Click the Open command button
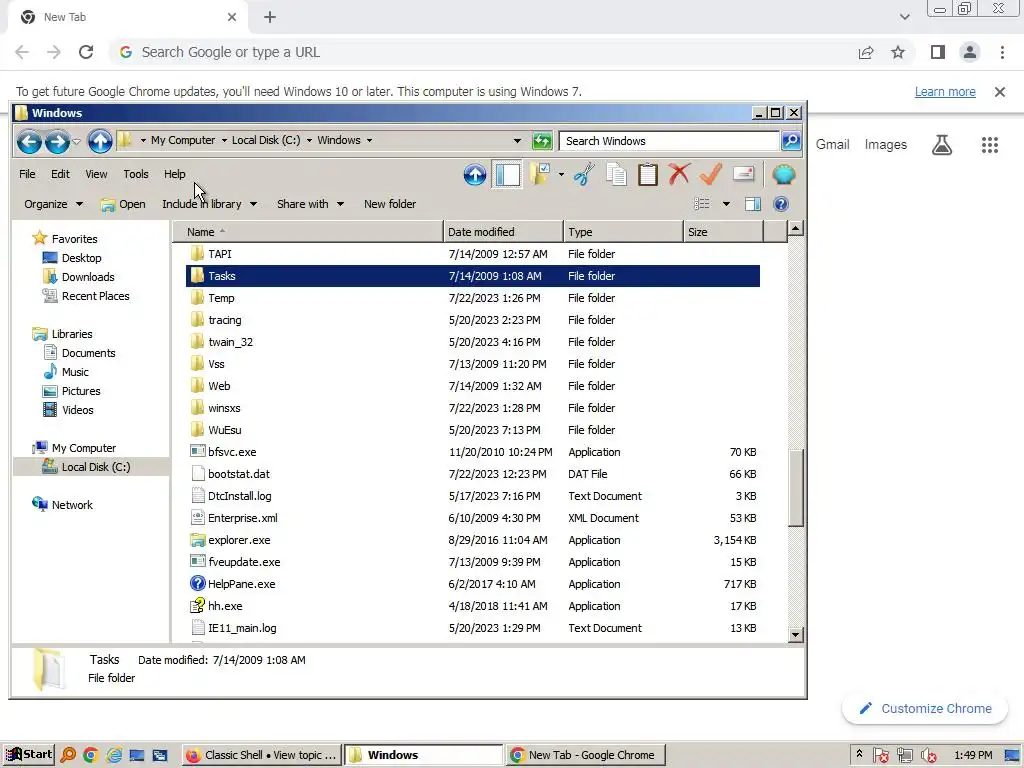 pyautogui.click(x=123, y=204)
